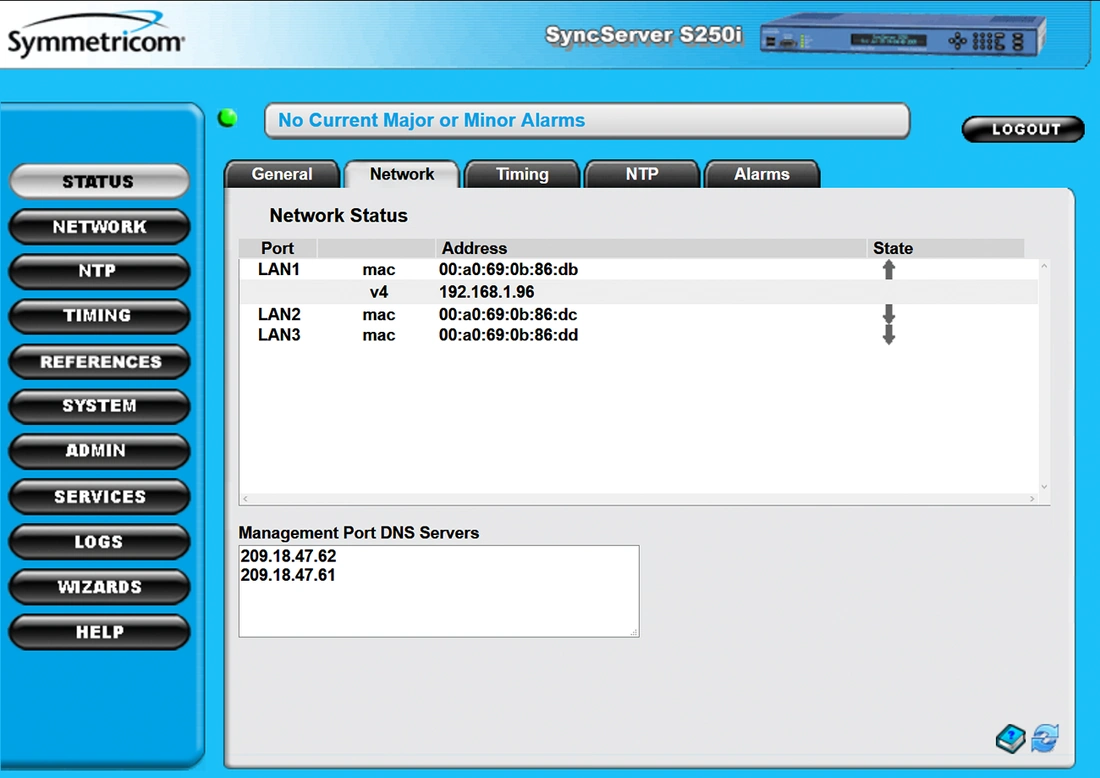The width and height of the screenshot is (1100, 778).
Task: Open the HELP section
Action: [x=99, y=632]
